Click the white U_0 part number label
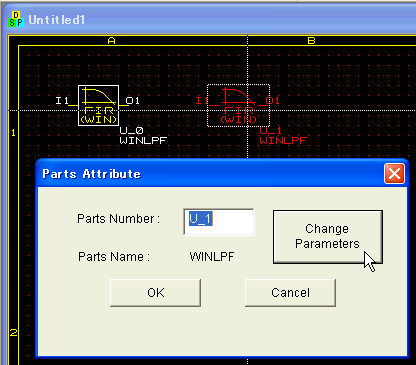The width and height of the screenshot is (416, 365). tap(131, 131)
